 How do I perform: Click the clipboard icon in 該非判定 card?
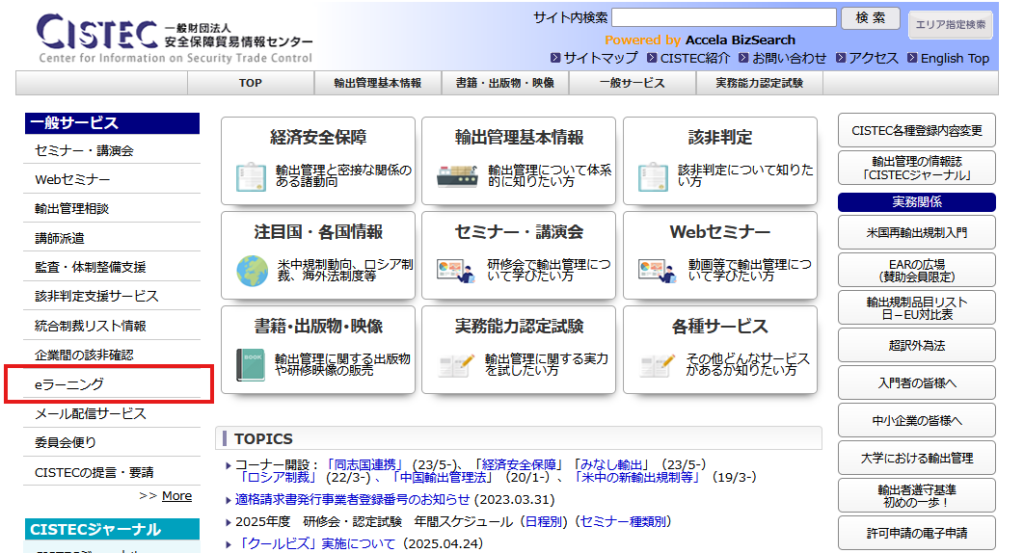tap(653, 176)
